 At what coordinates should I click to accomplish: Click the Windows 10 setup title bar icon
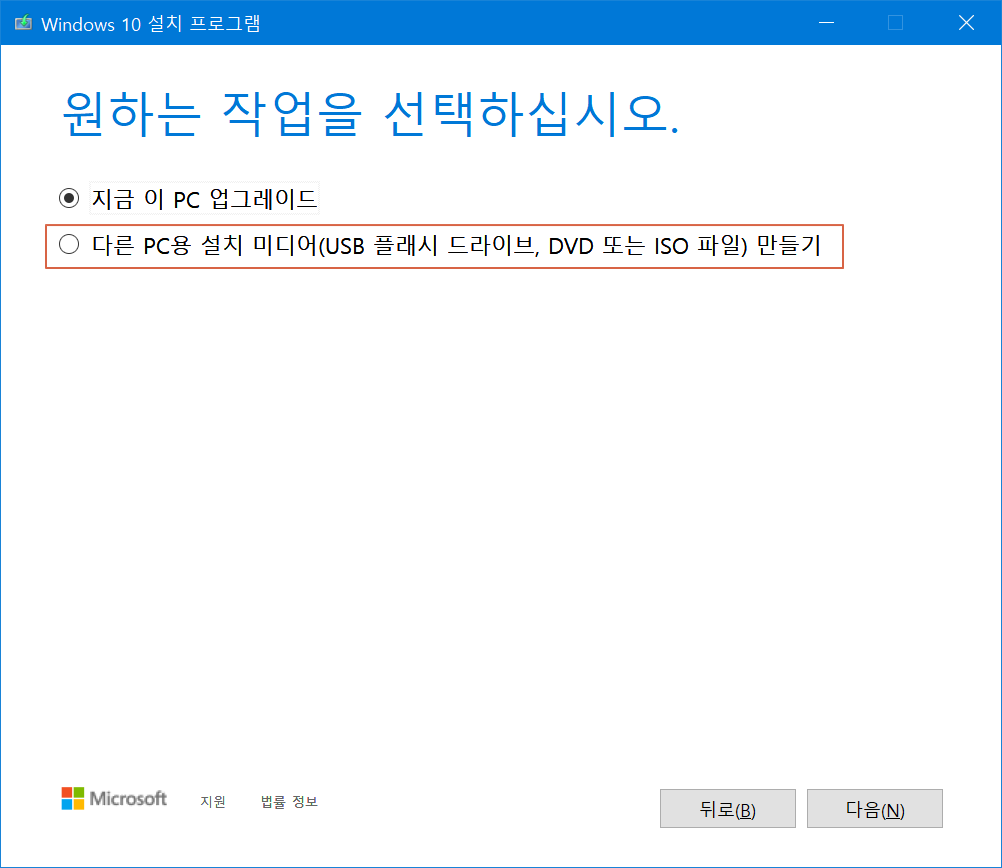click(x=23, y=24)
